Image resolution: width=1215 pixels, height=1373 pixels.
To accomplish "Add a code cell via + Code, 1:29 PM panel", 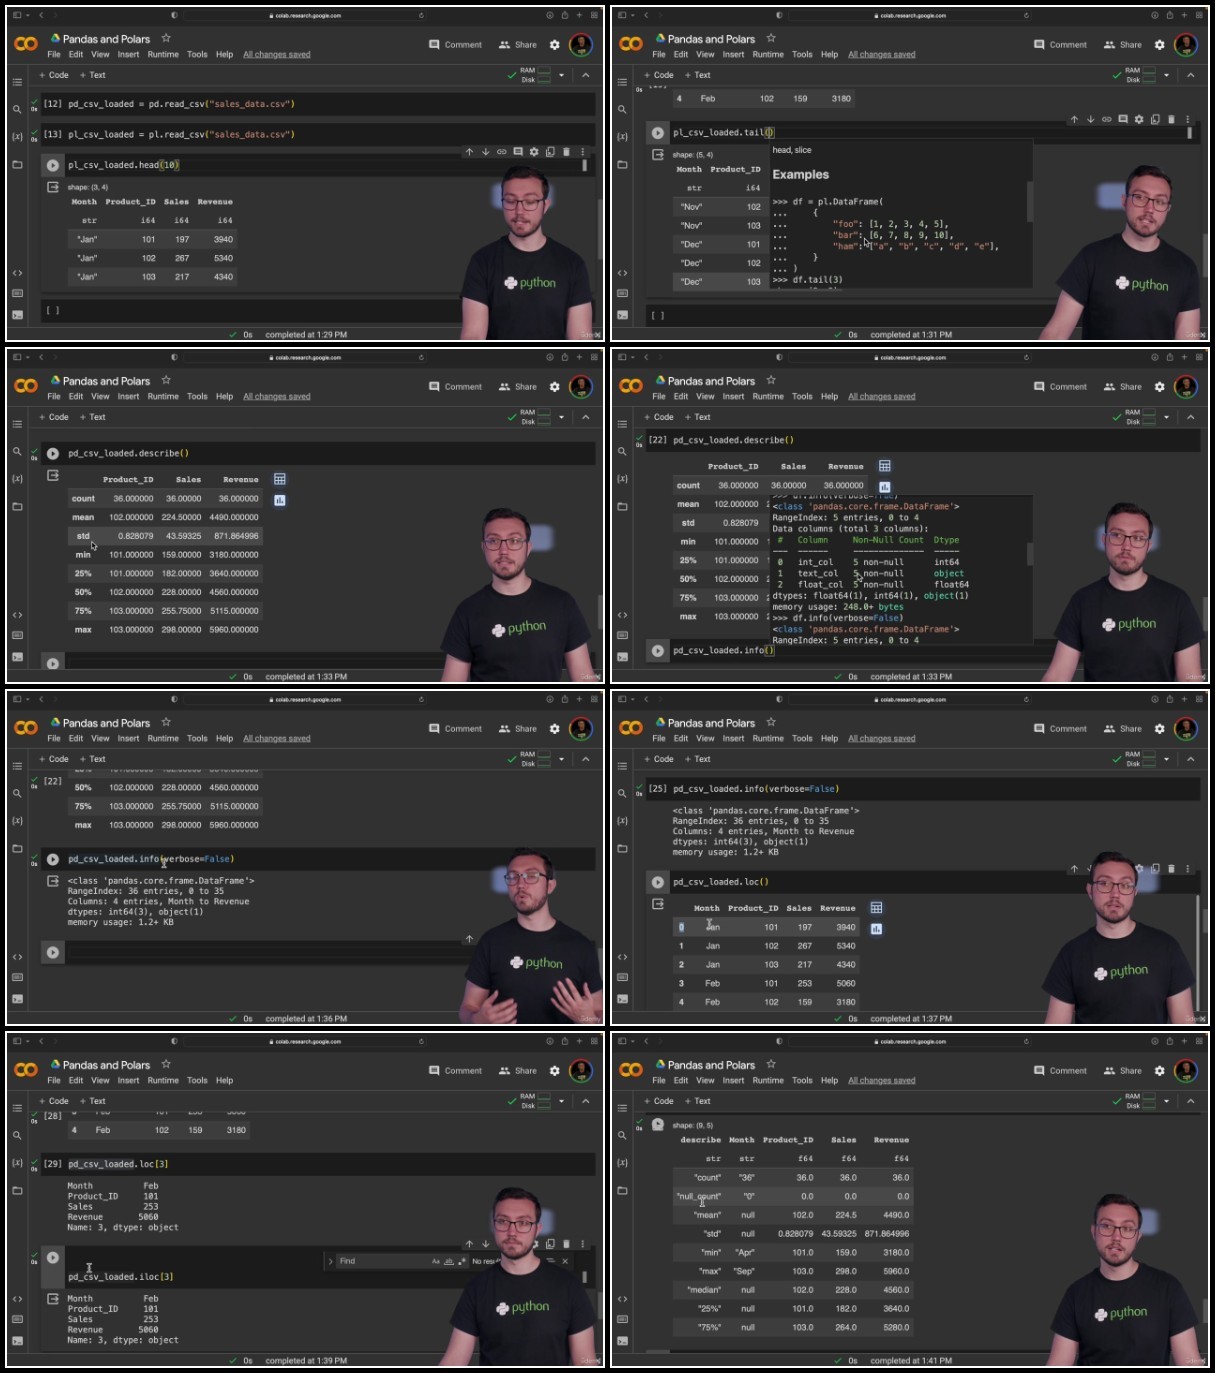I will coord(54,75).
